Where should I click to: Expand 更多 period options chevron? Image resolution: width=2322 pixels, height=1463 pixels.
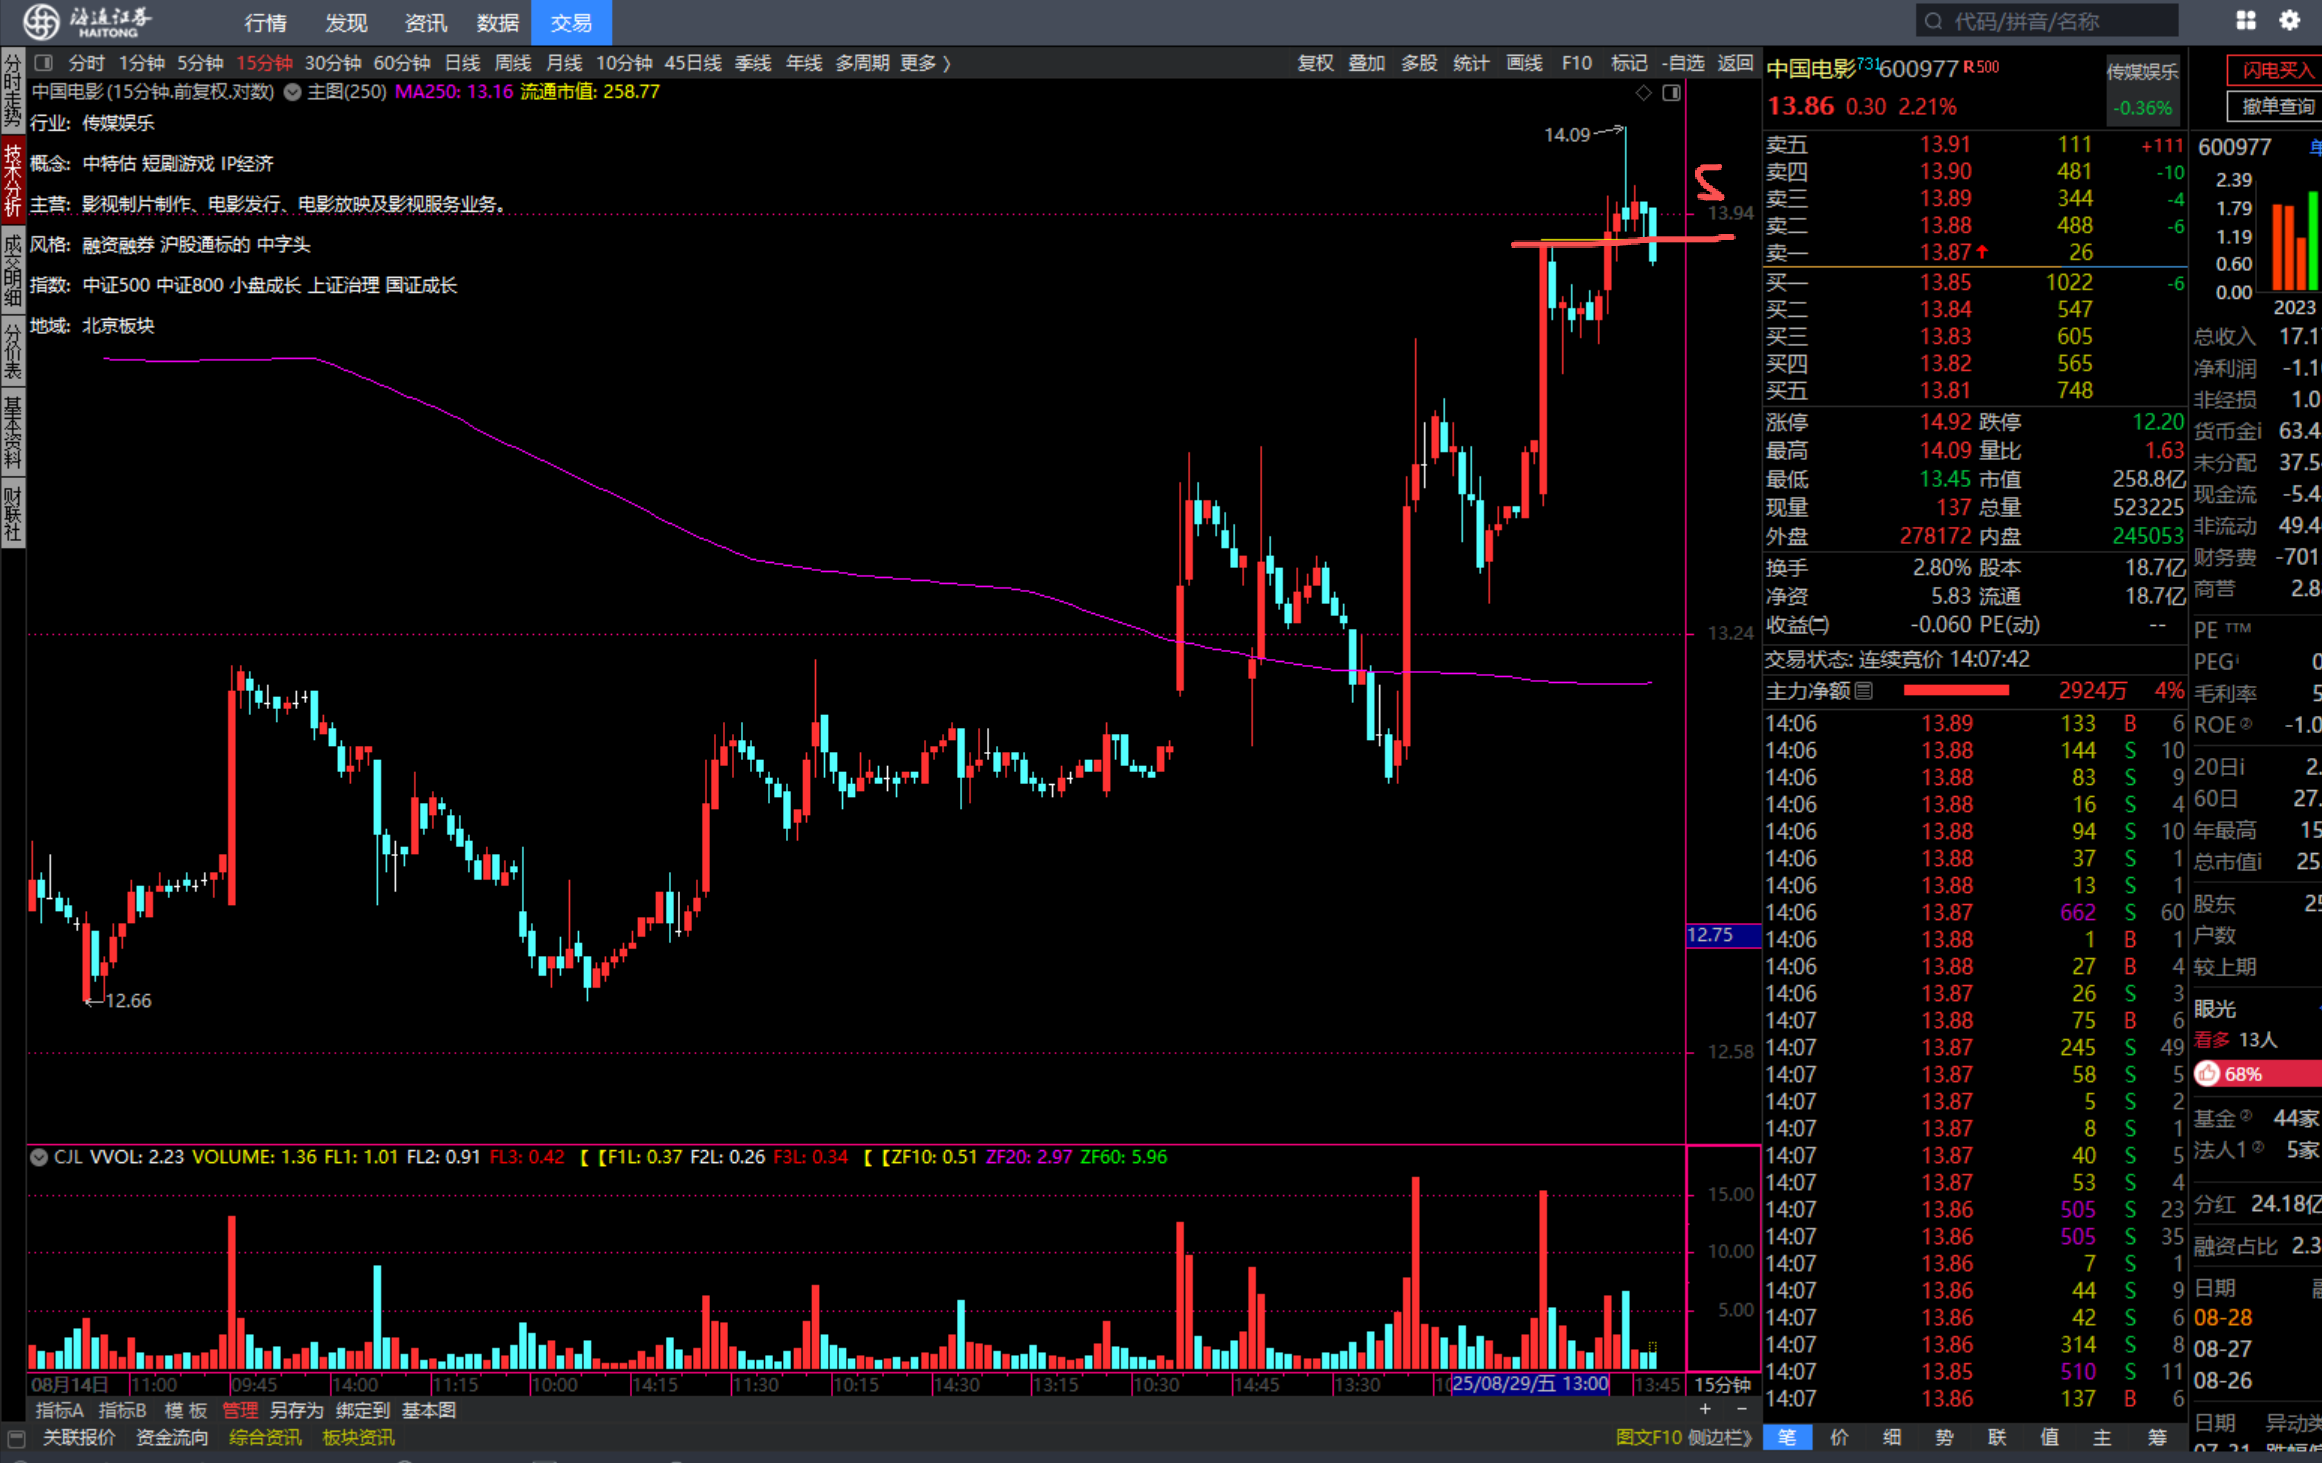pos(946,63)
